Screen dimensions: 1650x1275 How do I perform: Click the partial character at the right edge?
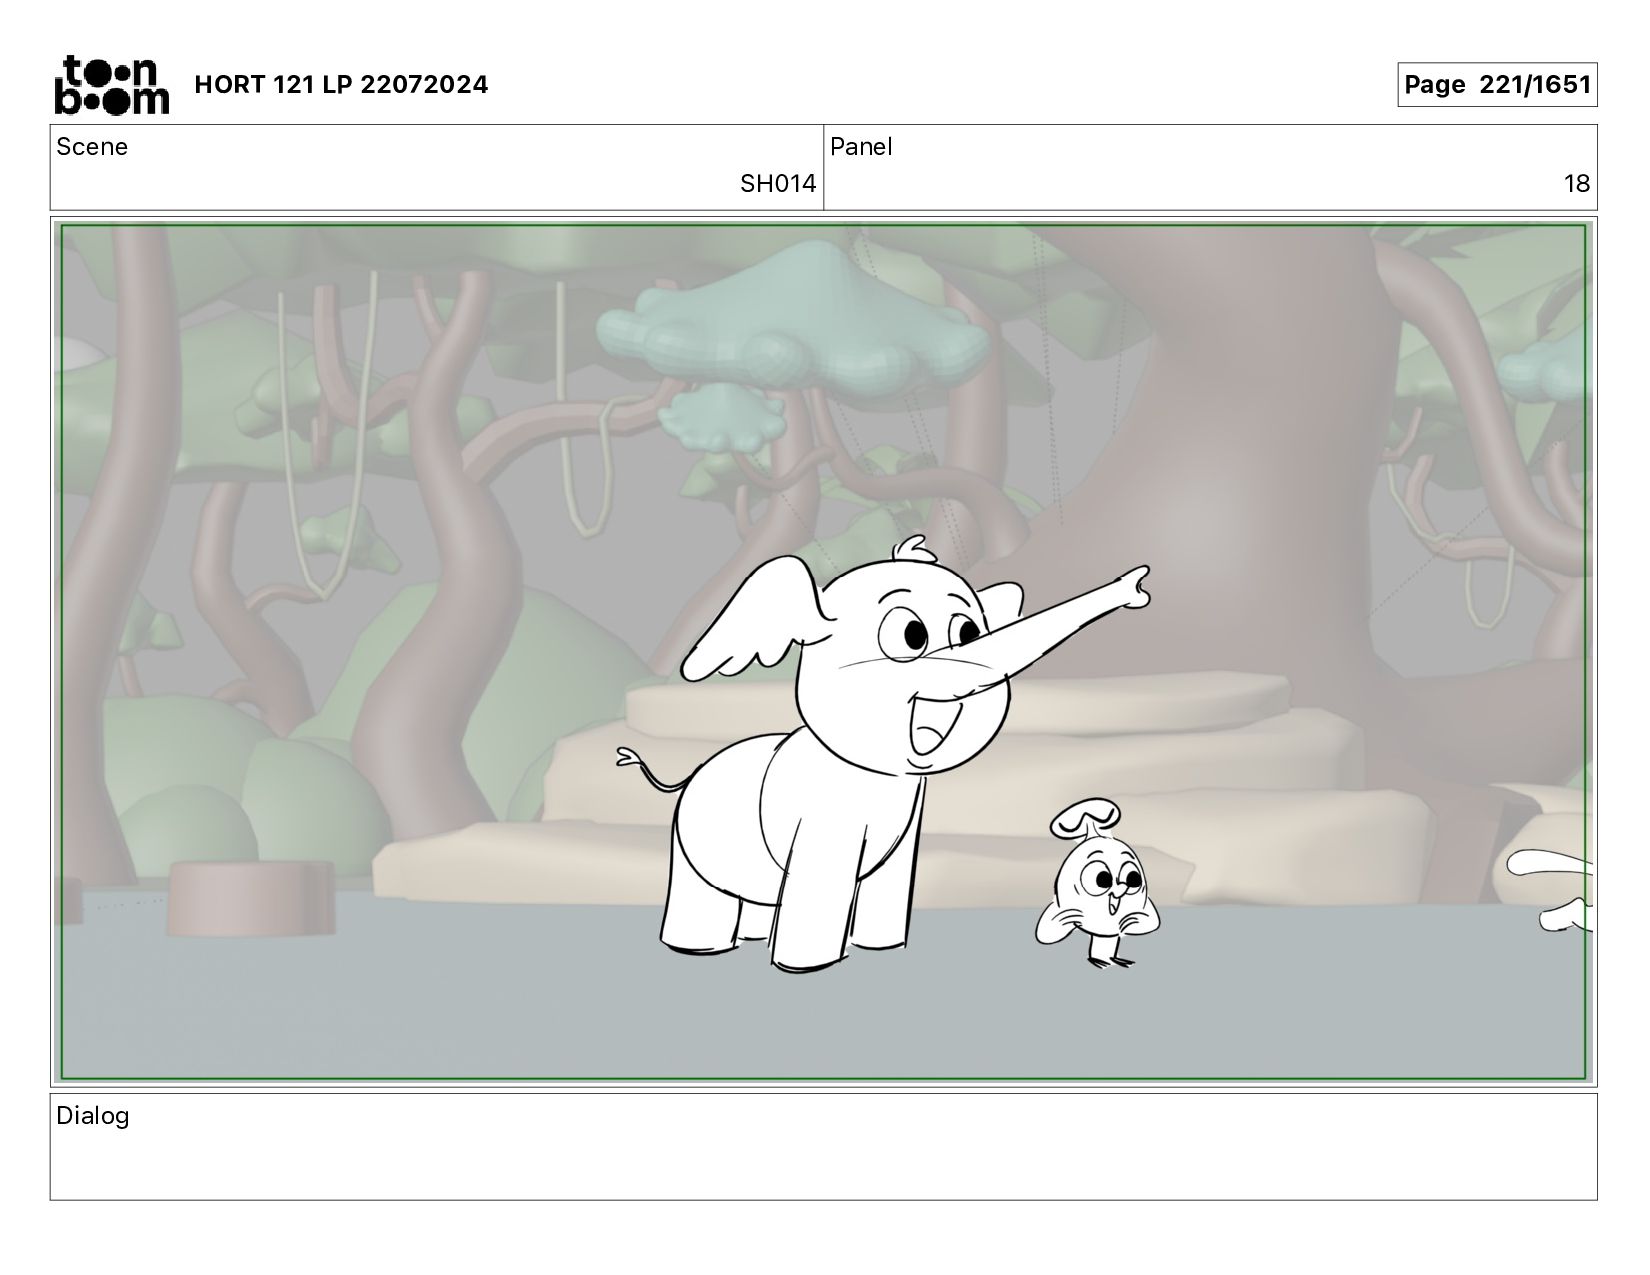pos(1565,890)
